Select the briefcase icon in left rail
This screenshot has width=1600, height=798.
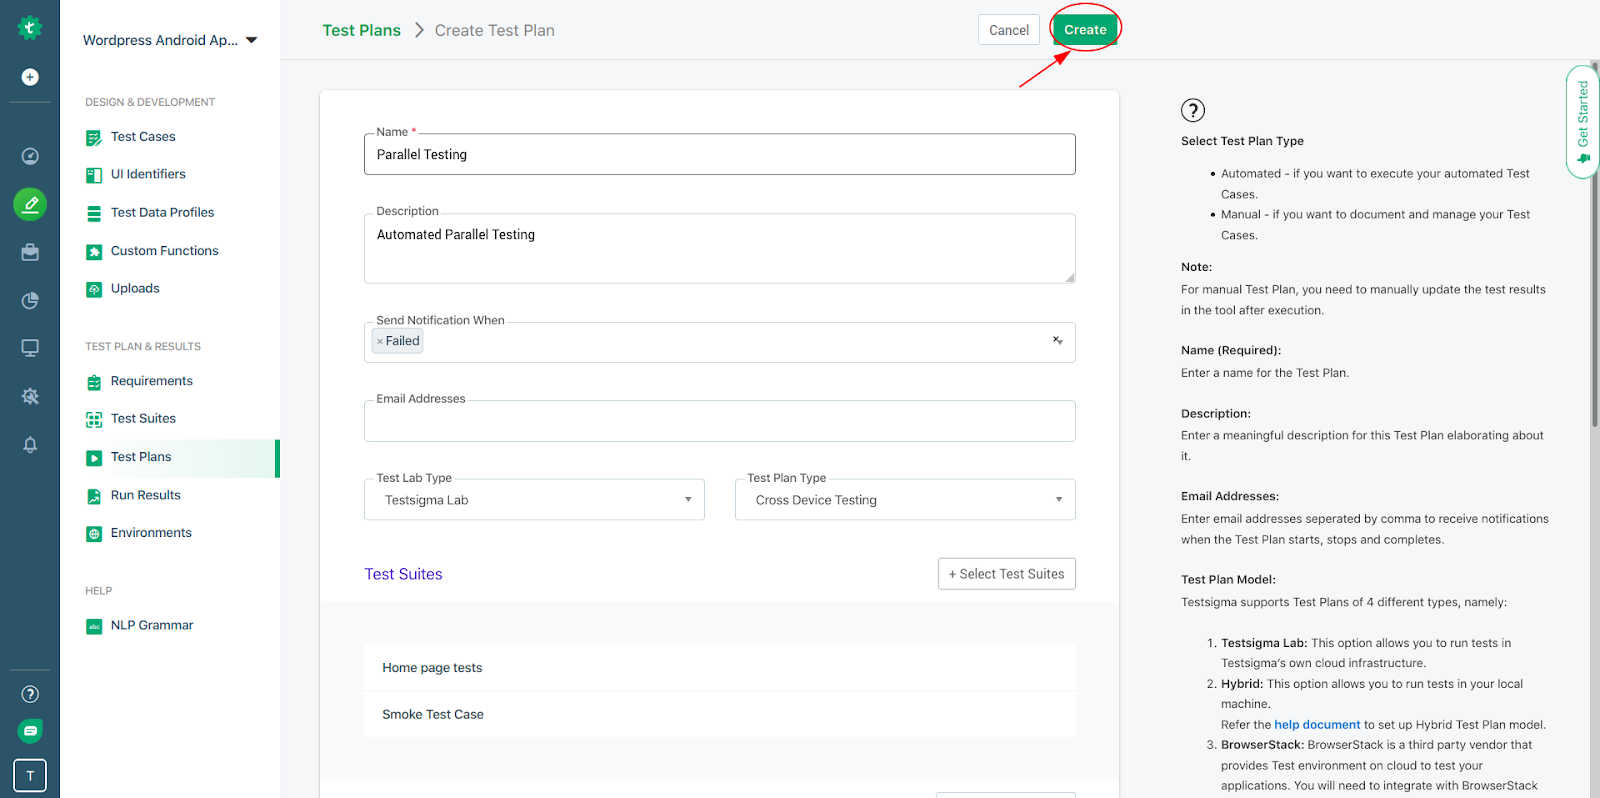30,252
